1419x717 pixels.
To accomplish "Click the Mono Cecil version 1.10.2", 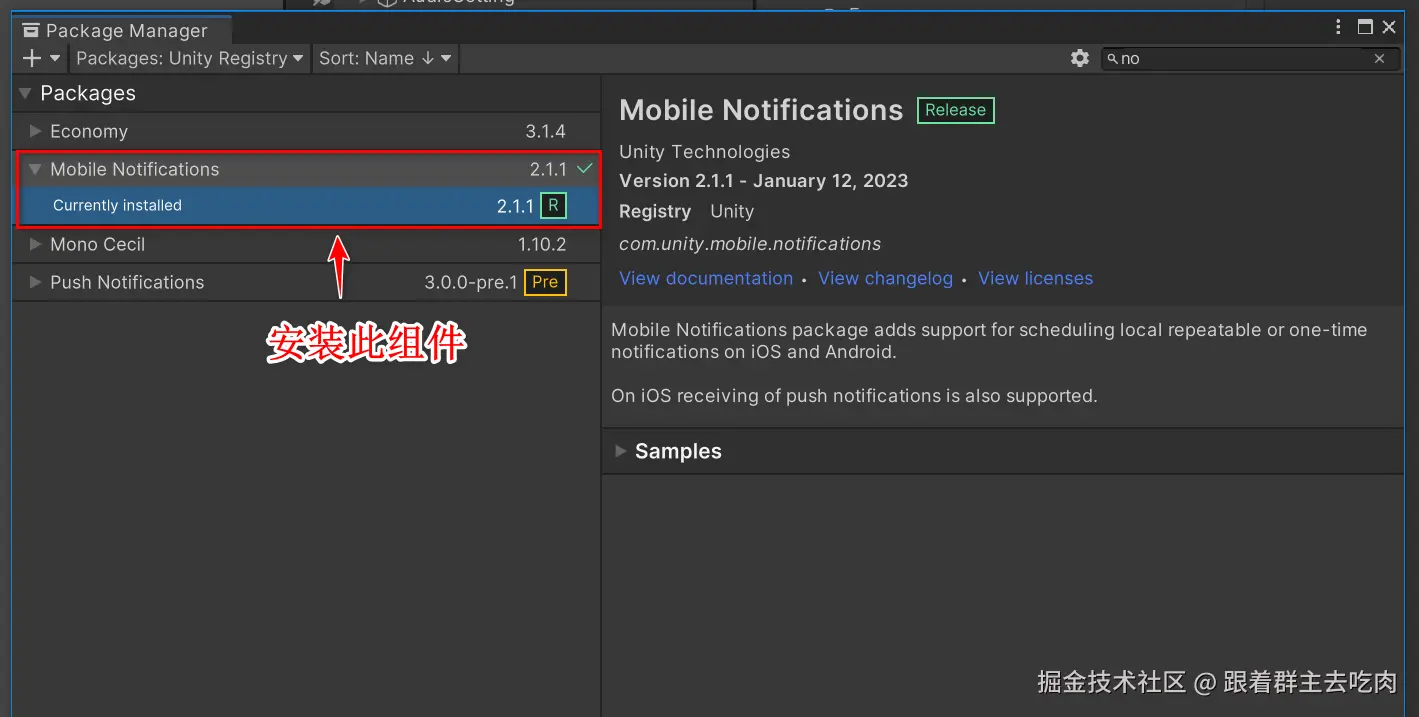I will pyautogui.click(x=542, y=244).
